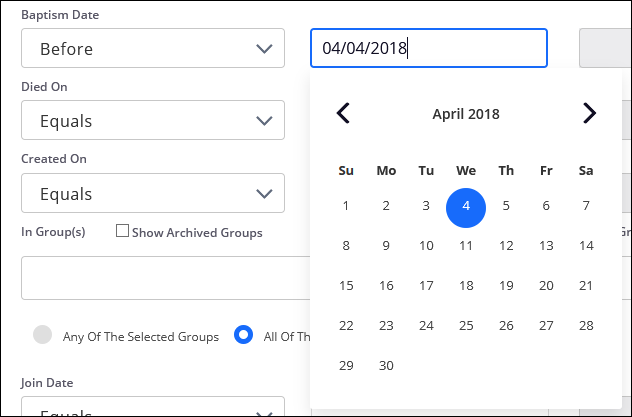The height and width of the screenshot is (417, 632).
Task: Click the Baptism Date input field
Action: [428, 48]
